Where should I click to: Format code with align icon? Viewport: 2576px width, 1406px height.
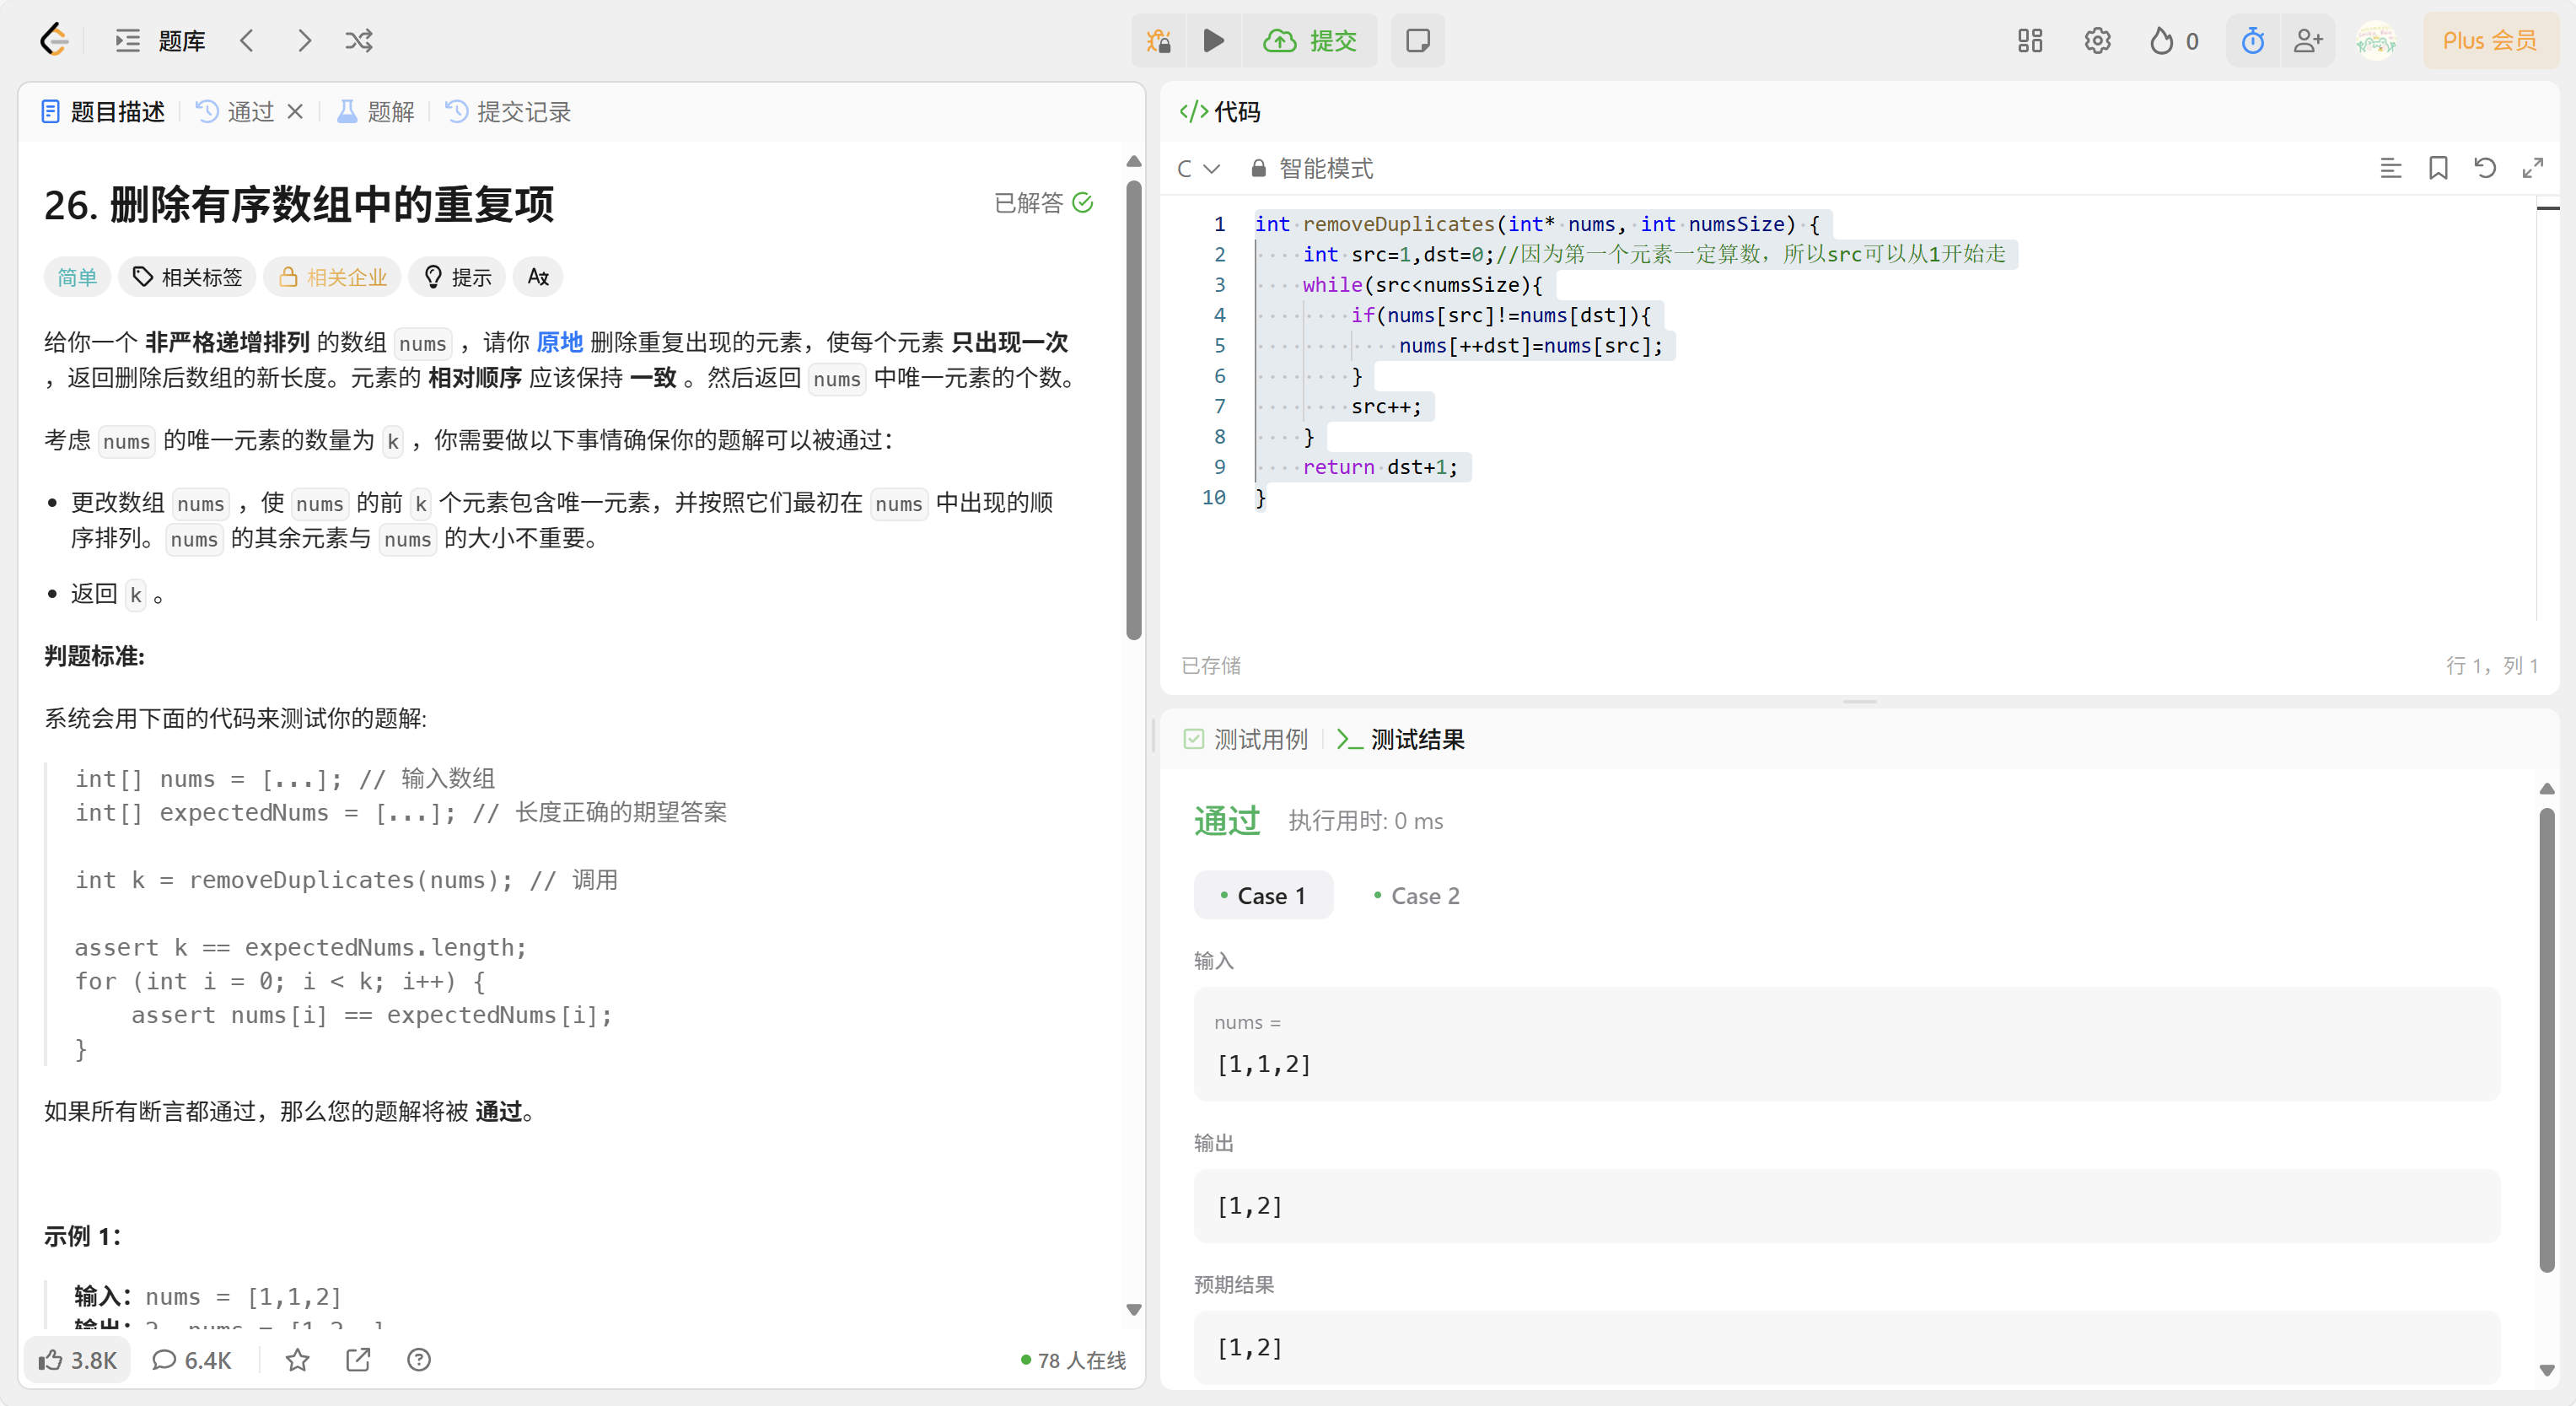[x=2390, y=168]
